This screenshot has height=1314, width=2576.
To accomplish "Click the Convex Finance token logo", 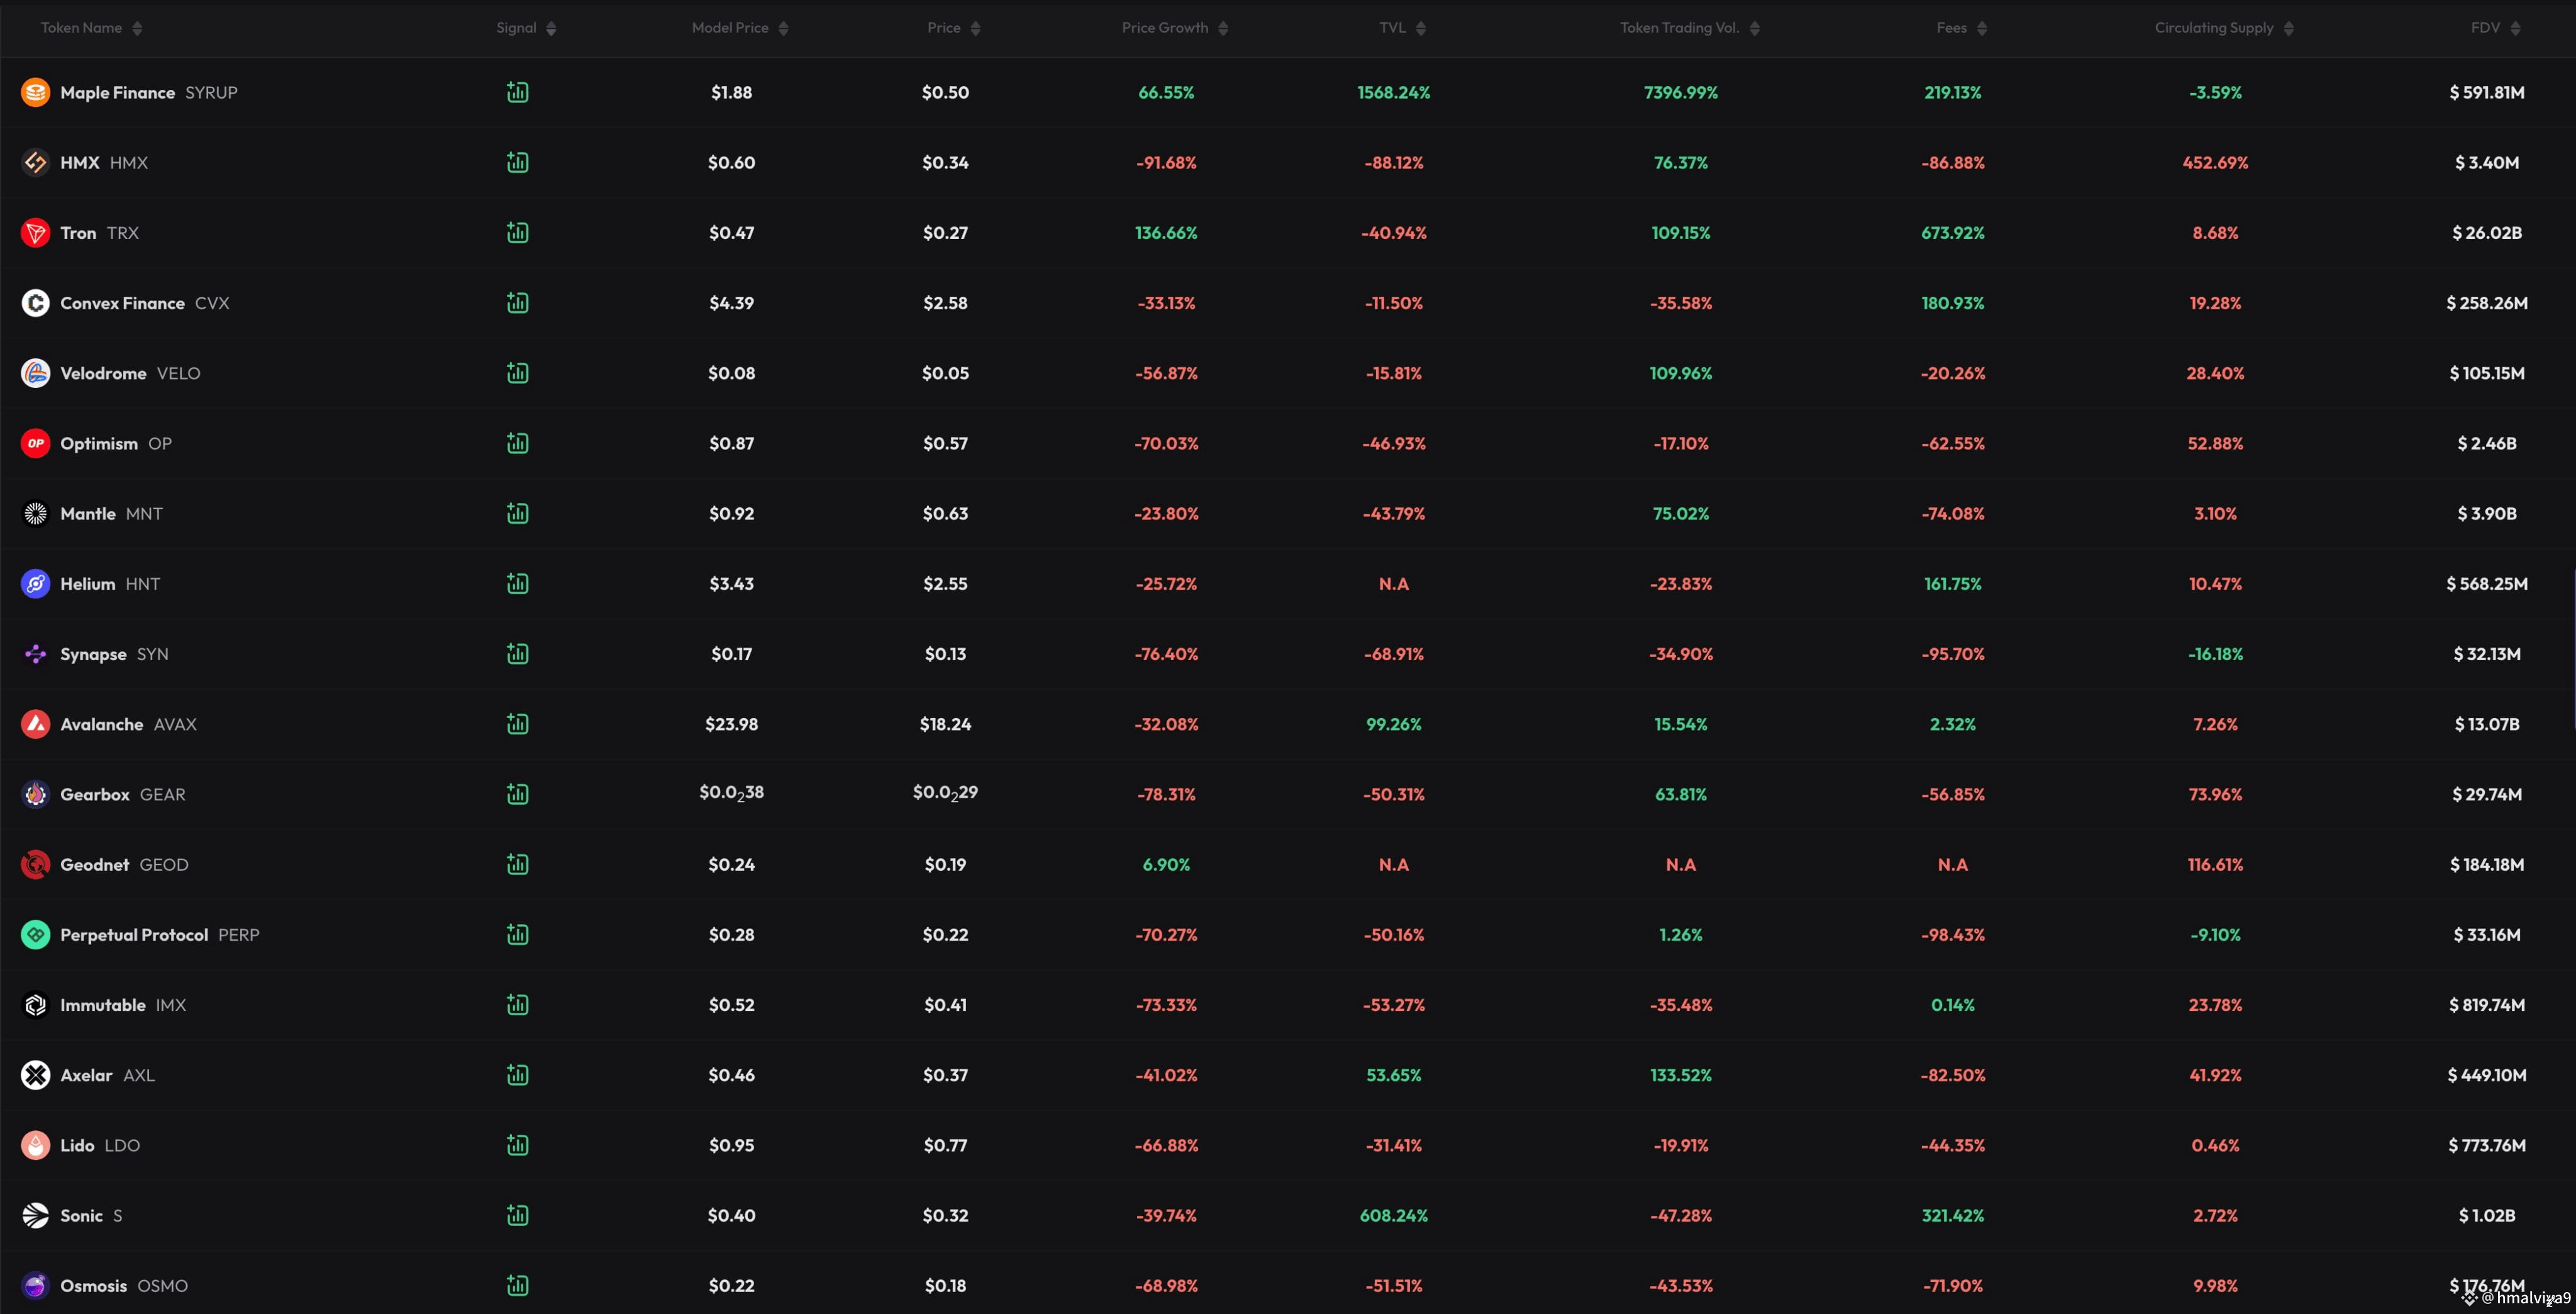I will tap(36, 302).
